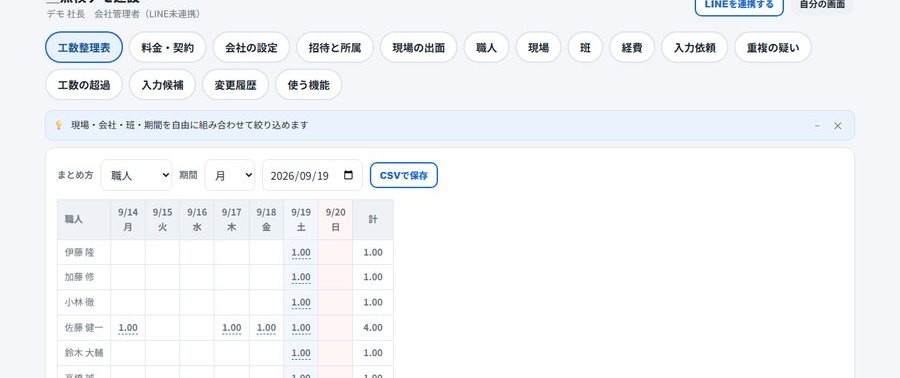
Task: Click the 9/14 月 column header
Action: (128, 220)
